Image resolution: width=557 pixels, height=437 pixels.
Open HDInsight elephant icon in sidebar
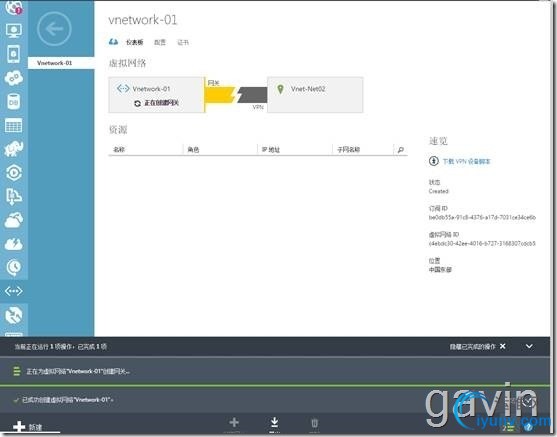click(13, 149)
